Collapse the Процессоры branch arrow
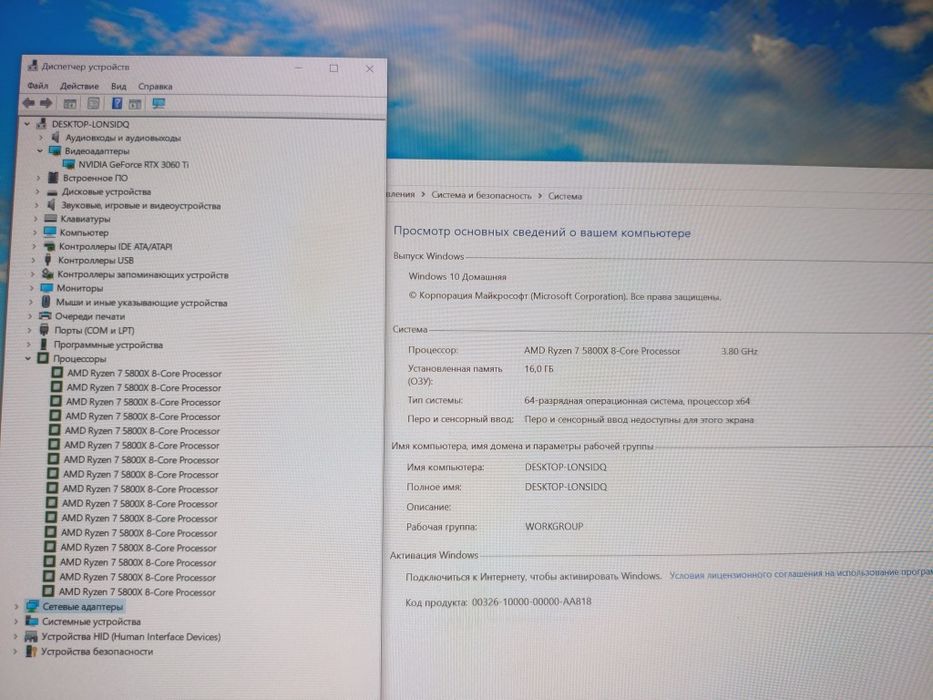The height and width of the screenshot is (700, 933). click(28, 358)
